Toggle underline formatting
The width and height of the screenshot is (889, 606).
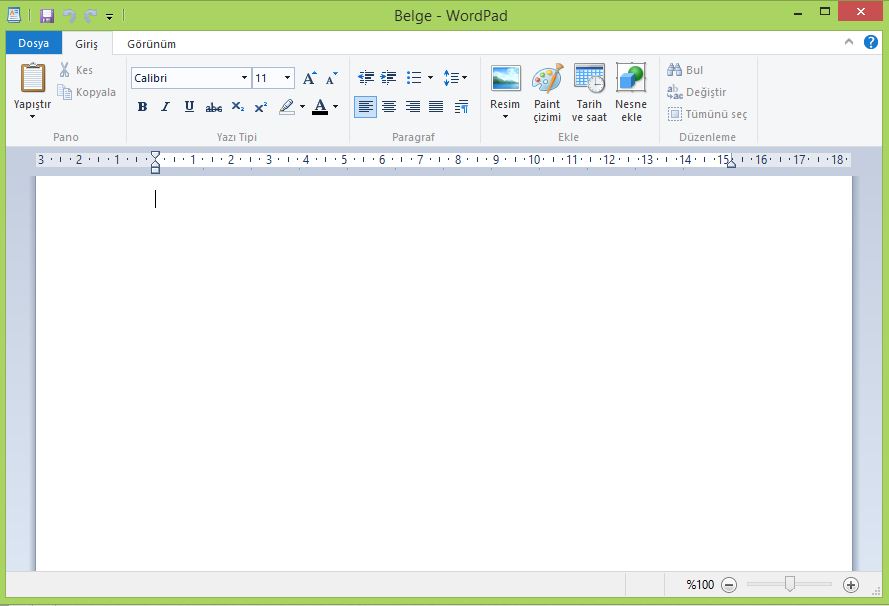point(189,107)
